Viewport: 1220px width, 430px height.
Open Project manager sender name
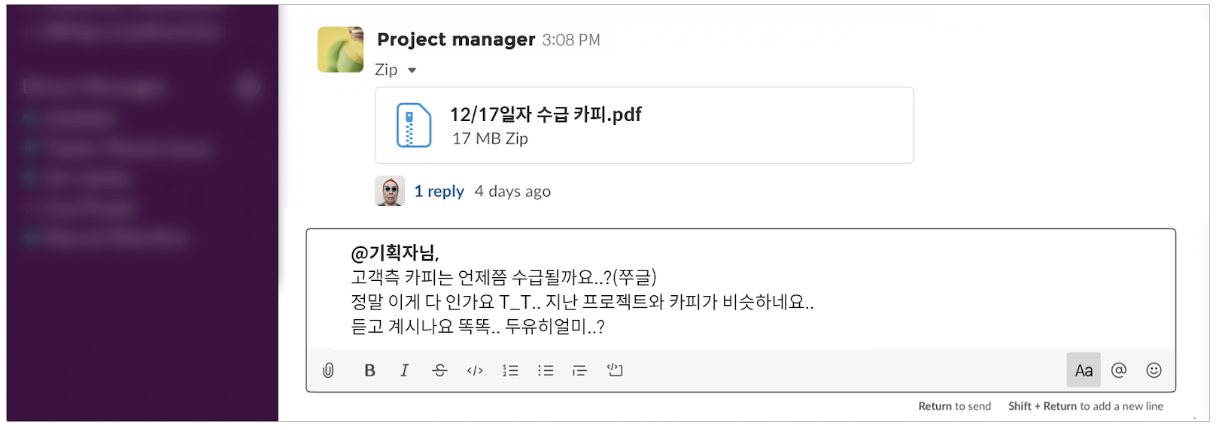[456, 40]
